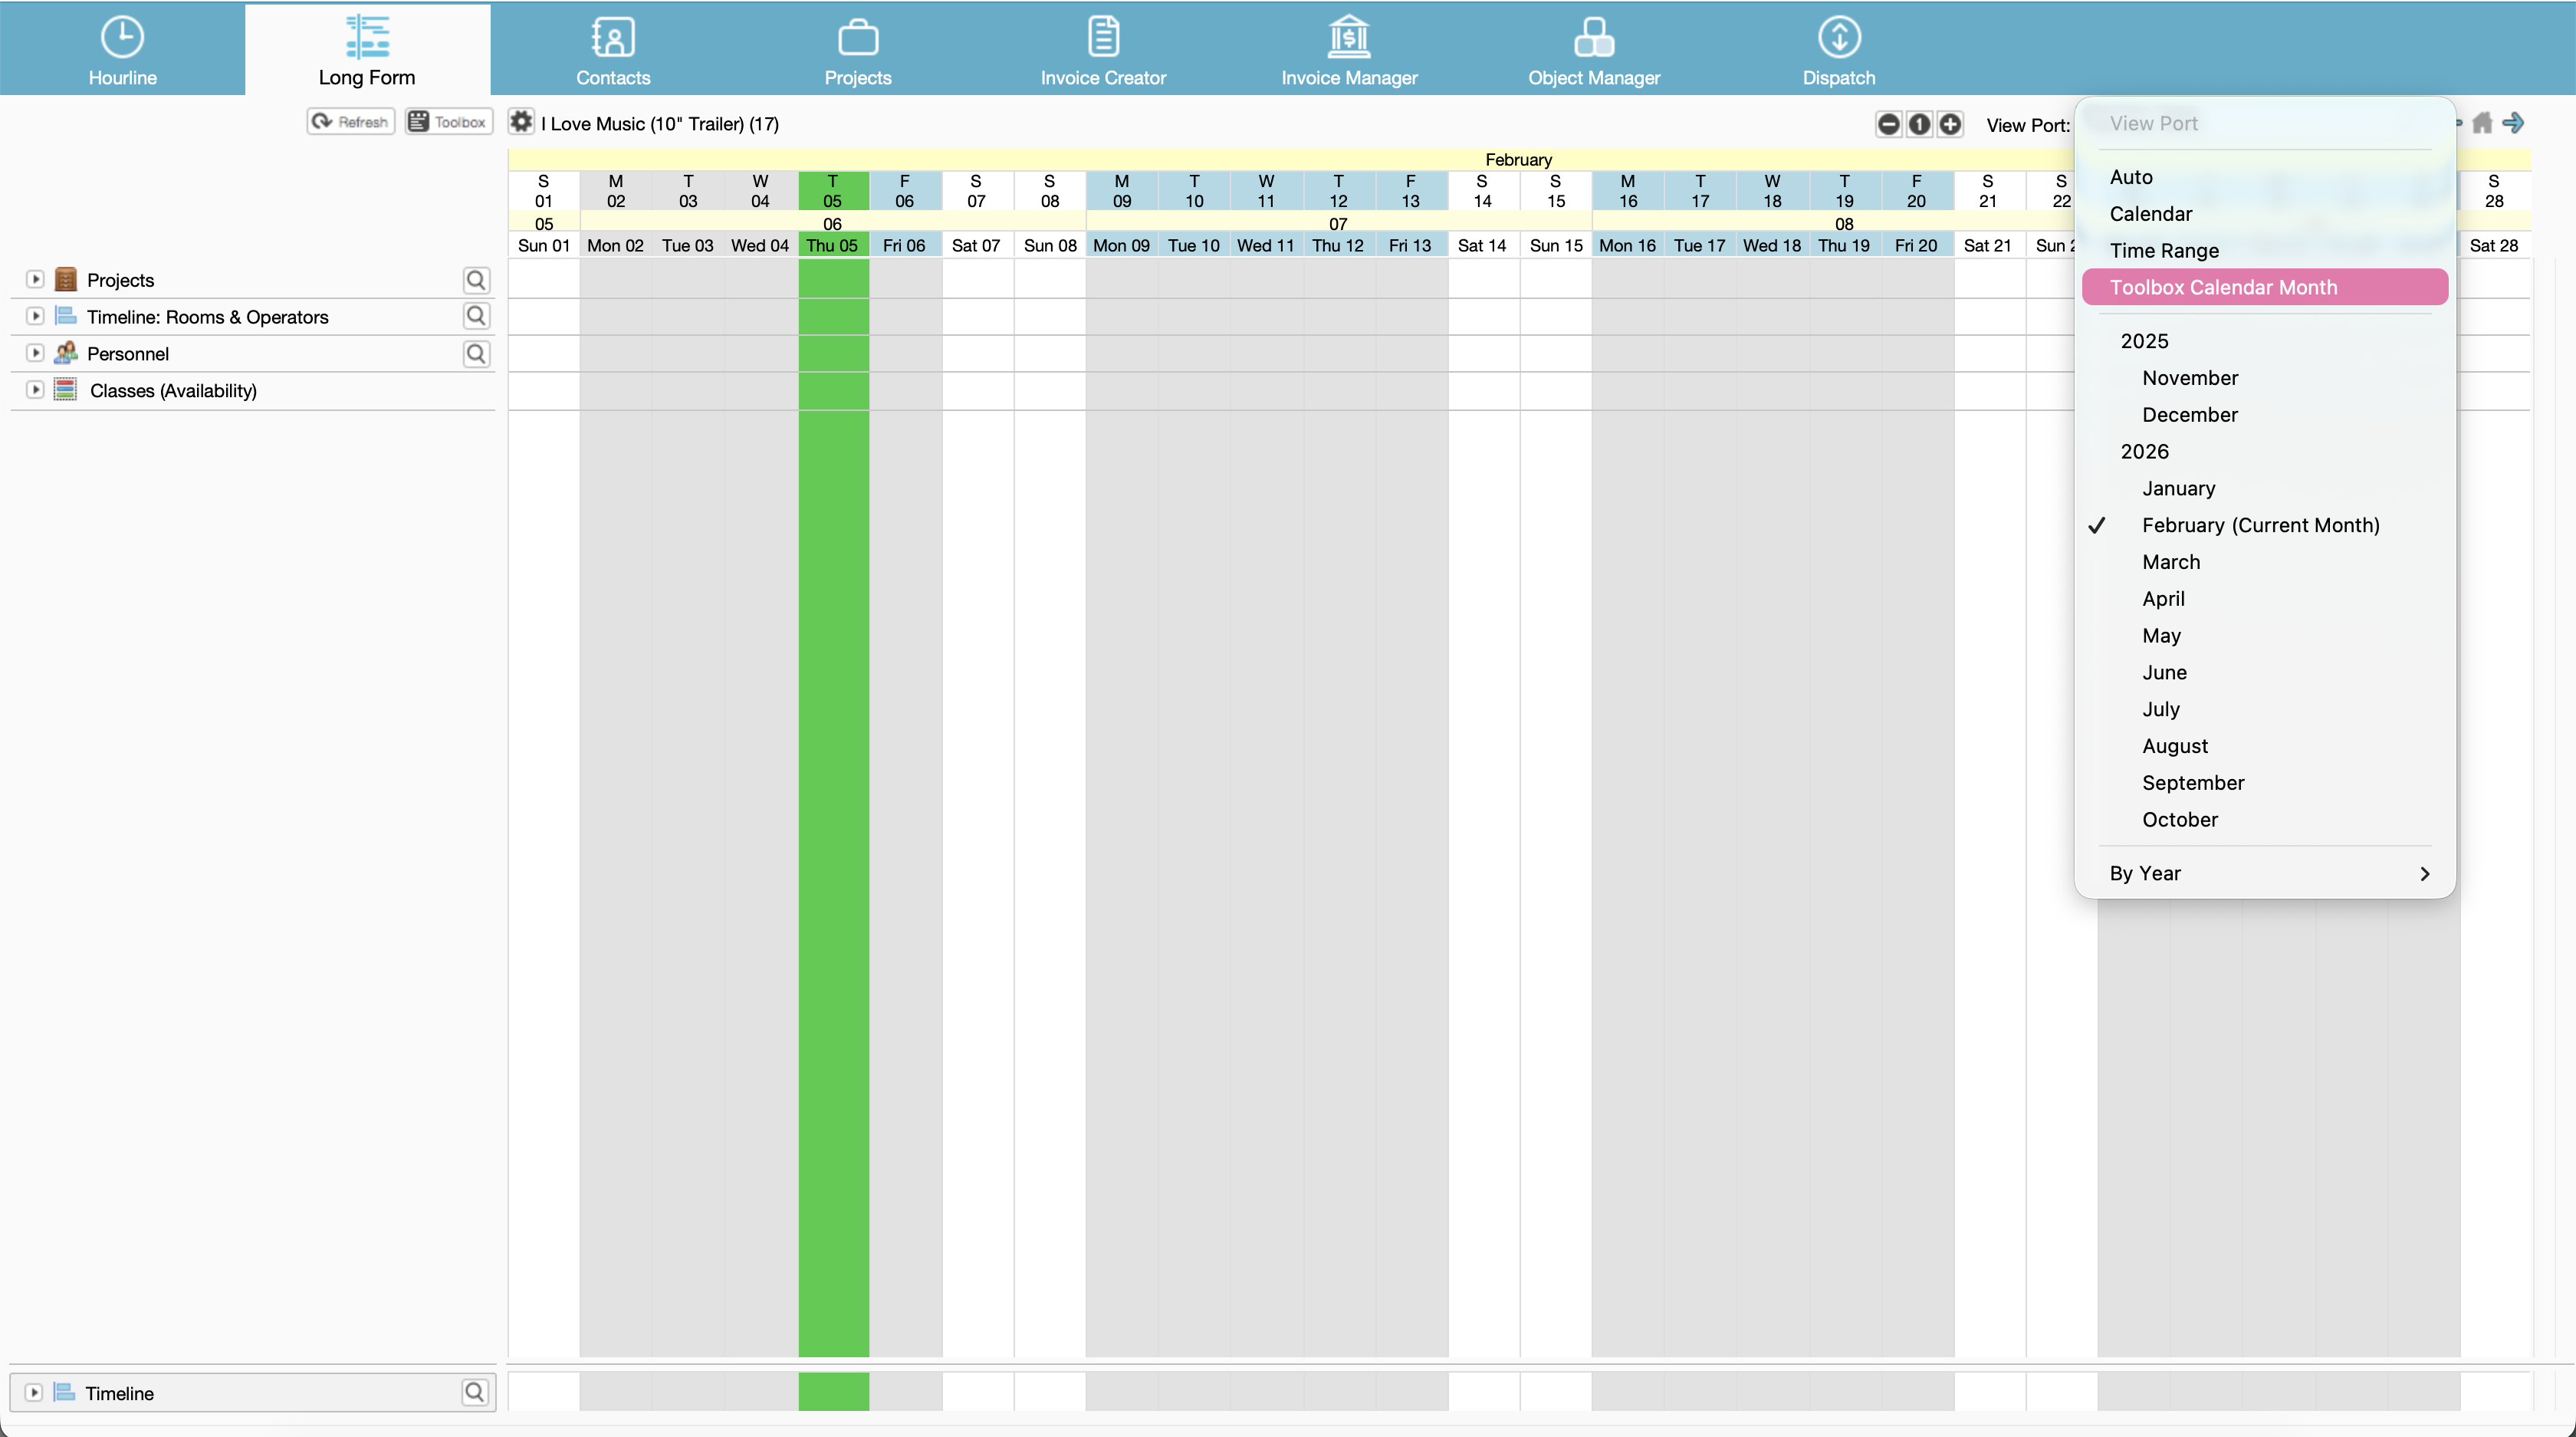
Task: Click the Thu 05 highlighted day header
Action: point(832,245)
